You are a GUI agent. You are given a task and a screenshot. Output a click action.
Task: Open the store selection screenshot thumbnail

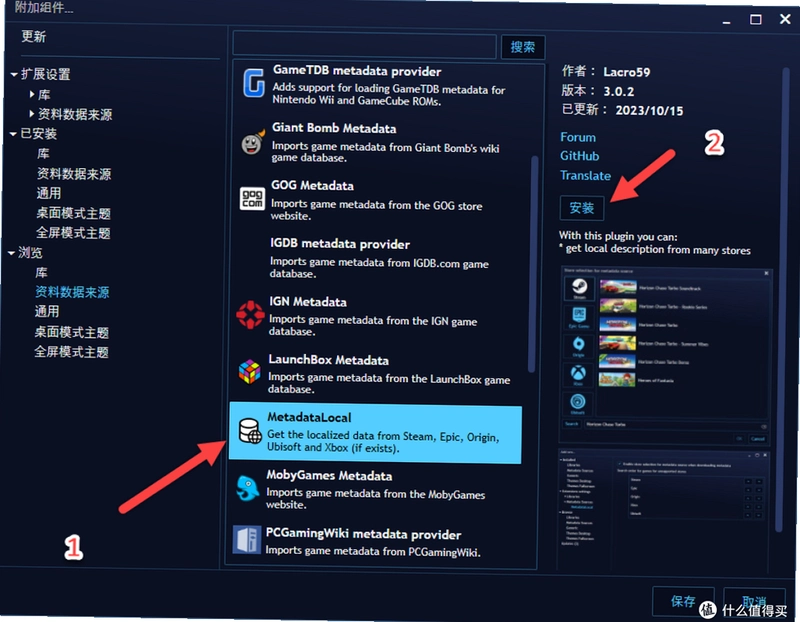[666, 355]
